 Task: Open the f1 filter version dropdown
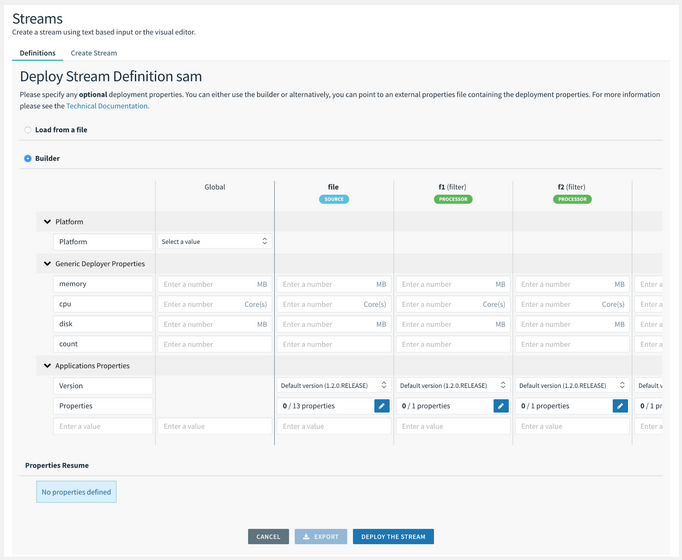click(453, 385)
